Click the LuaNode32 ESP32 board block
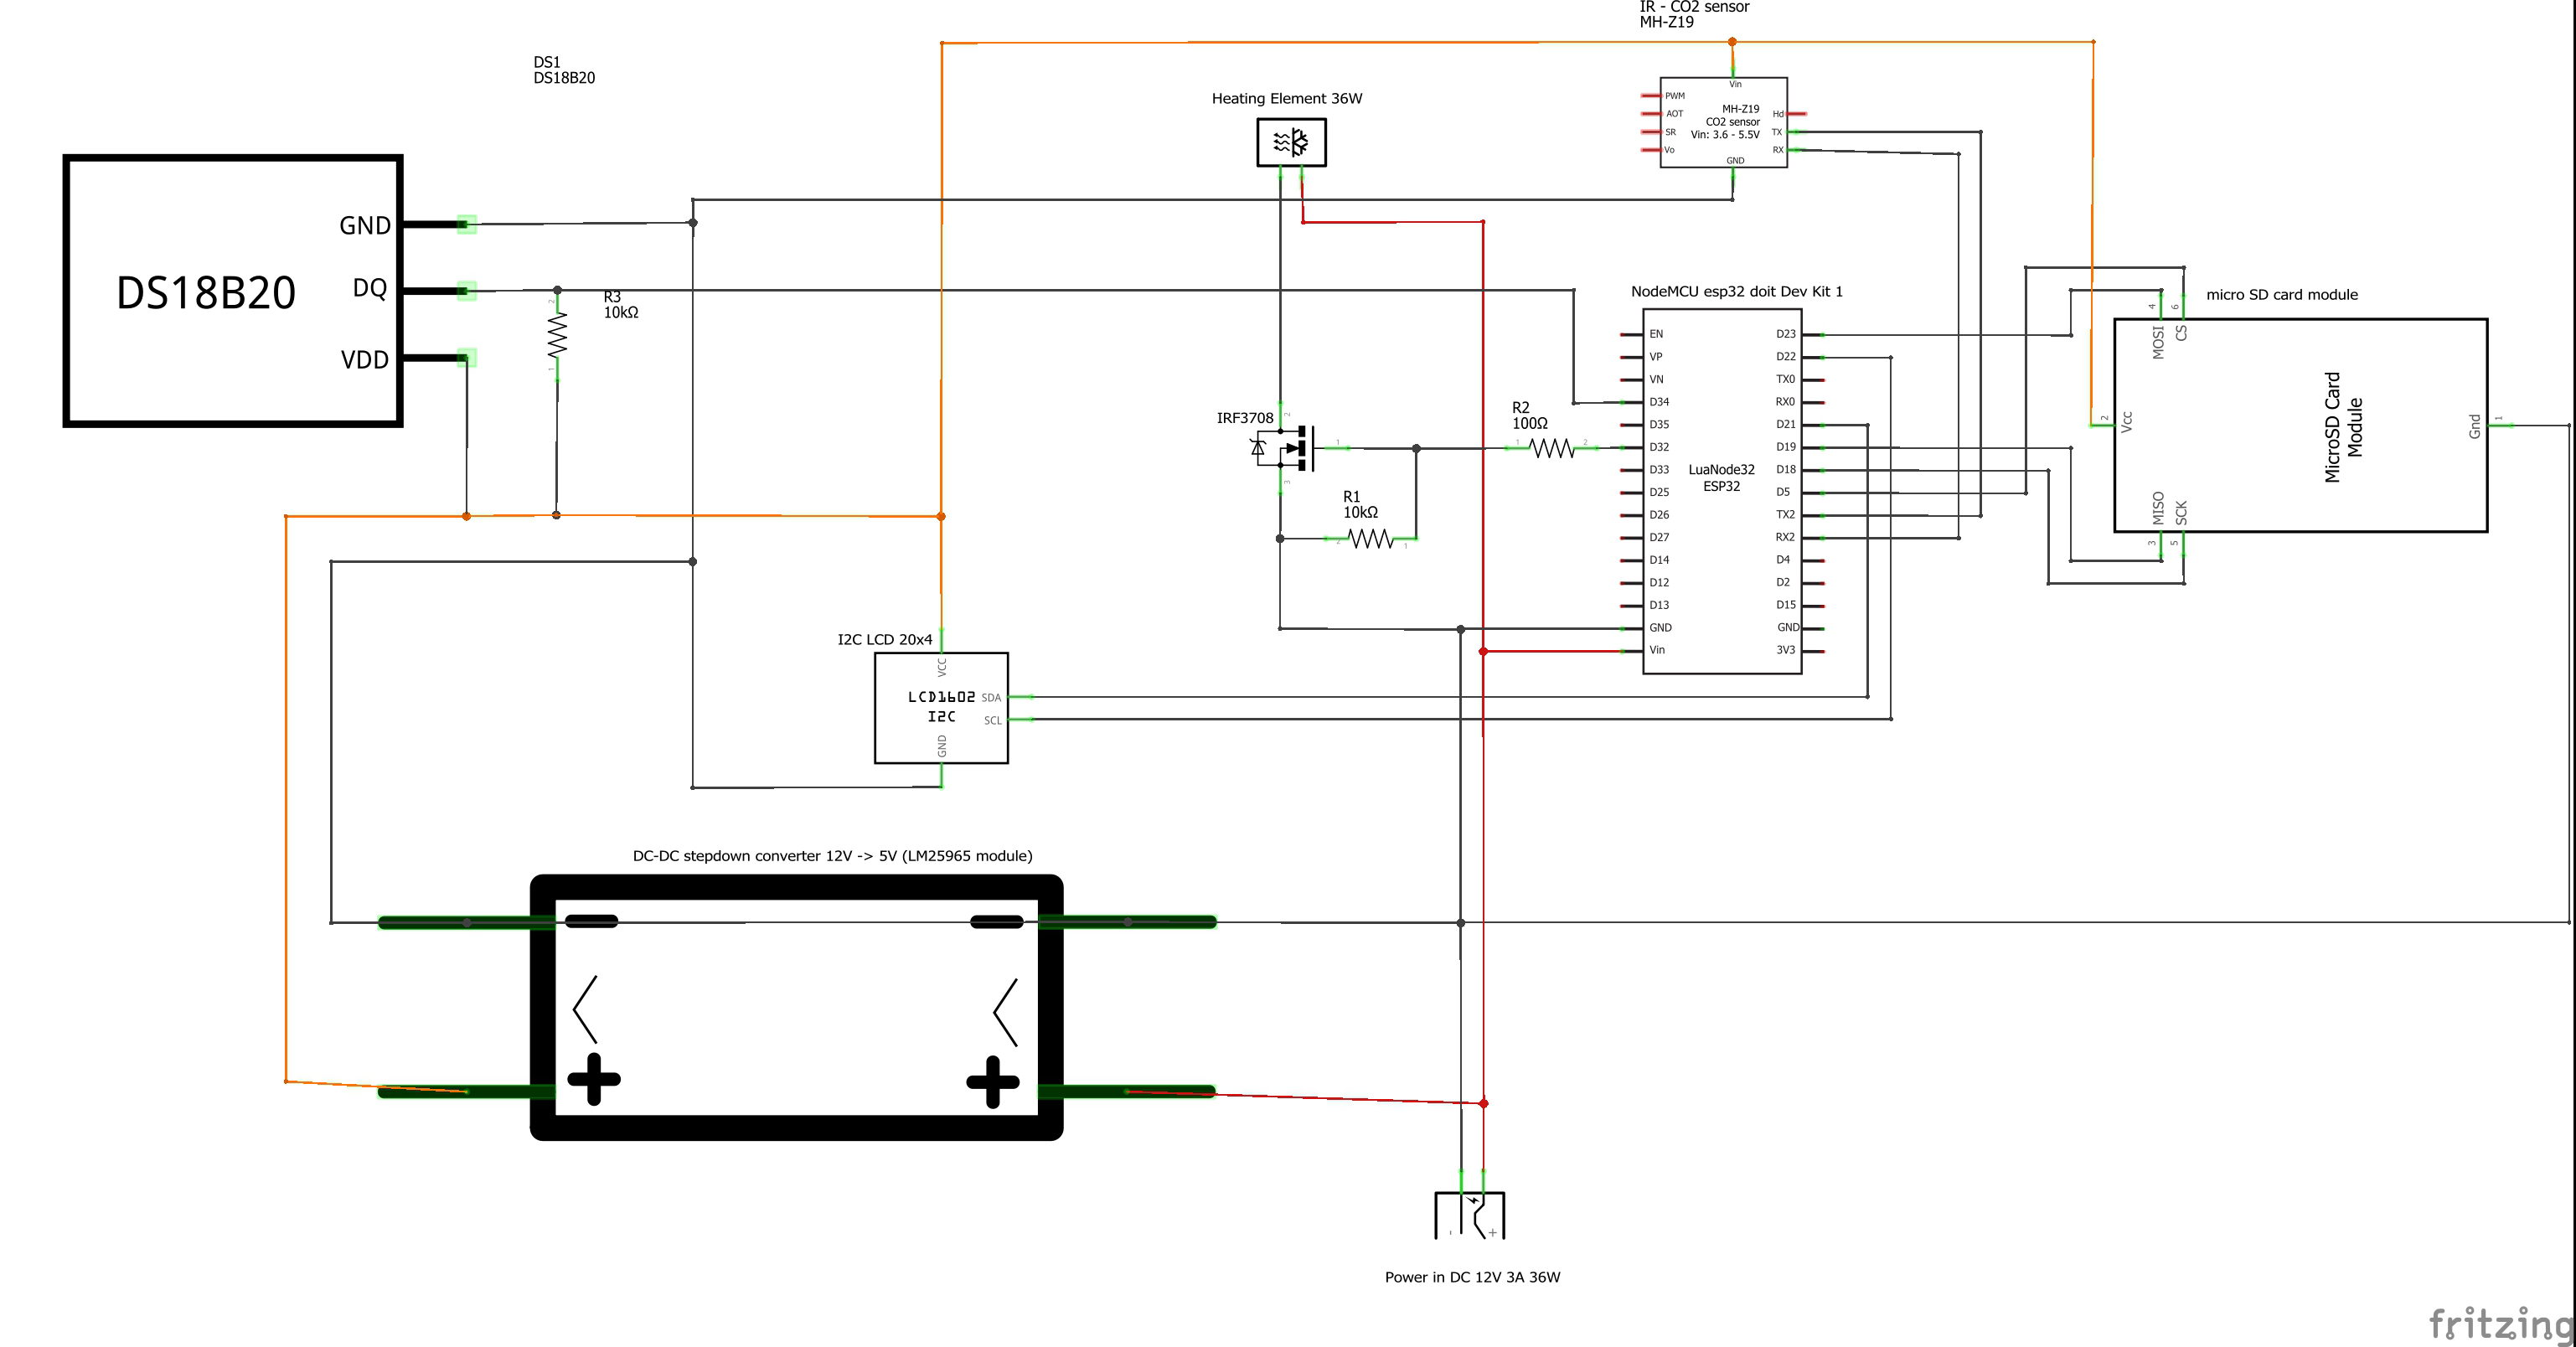The height and width of the screenshot is (1347, 2576). tap(1722, 491)
